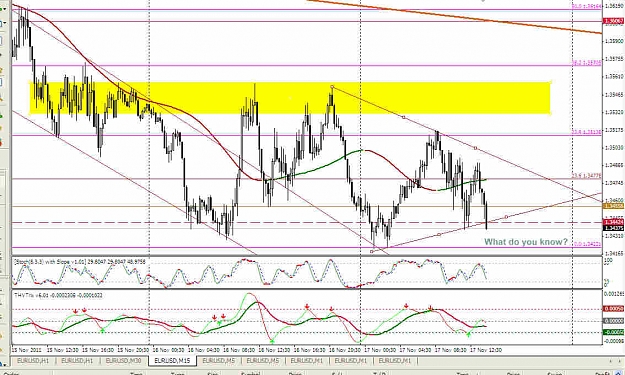Click the '16 Nov 00:30' time axis label

coord(169,350)
